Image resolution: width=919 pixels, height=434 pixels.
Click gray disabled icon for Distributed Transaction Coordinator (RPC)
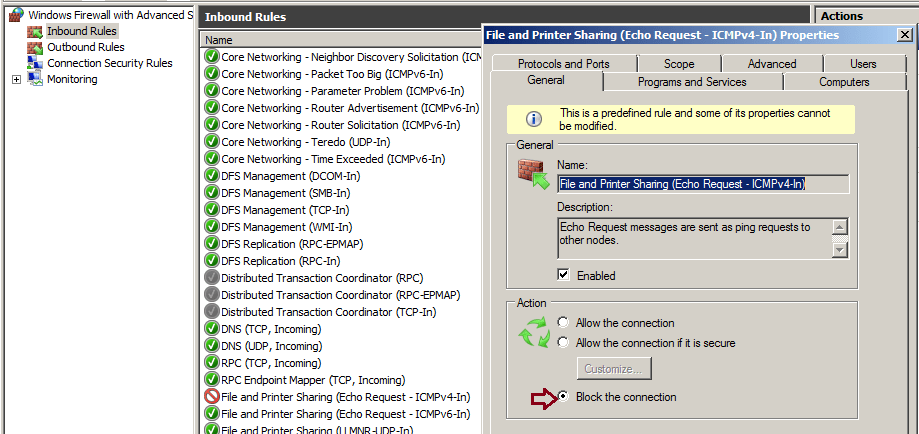212,278
